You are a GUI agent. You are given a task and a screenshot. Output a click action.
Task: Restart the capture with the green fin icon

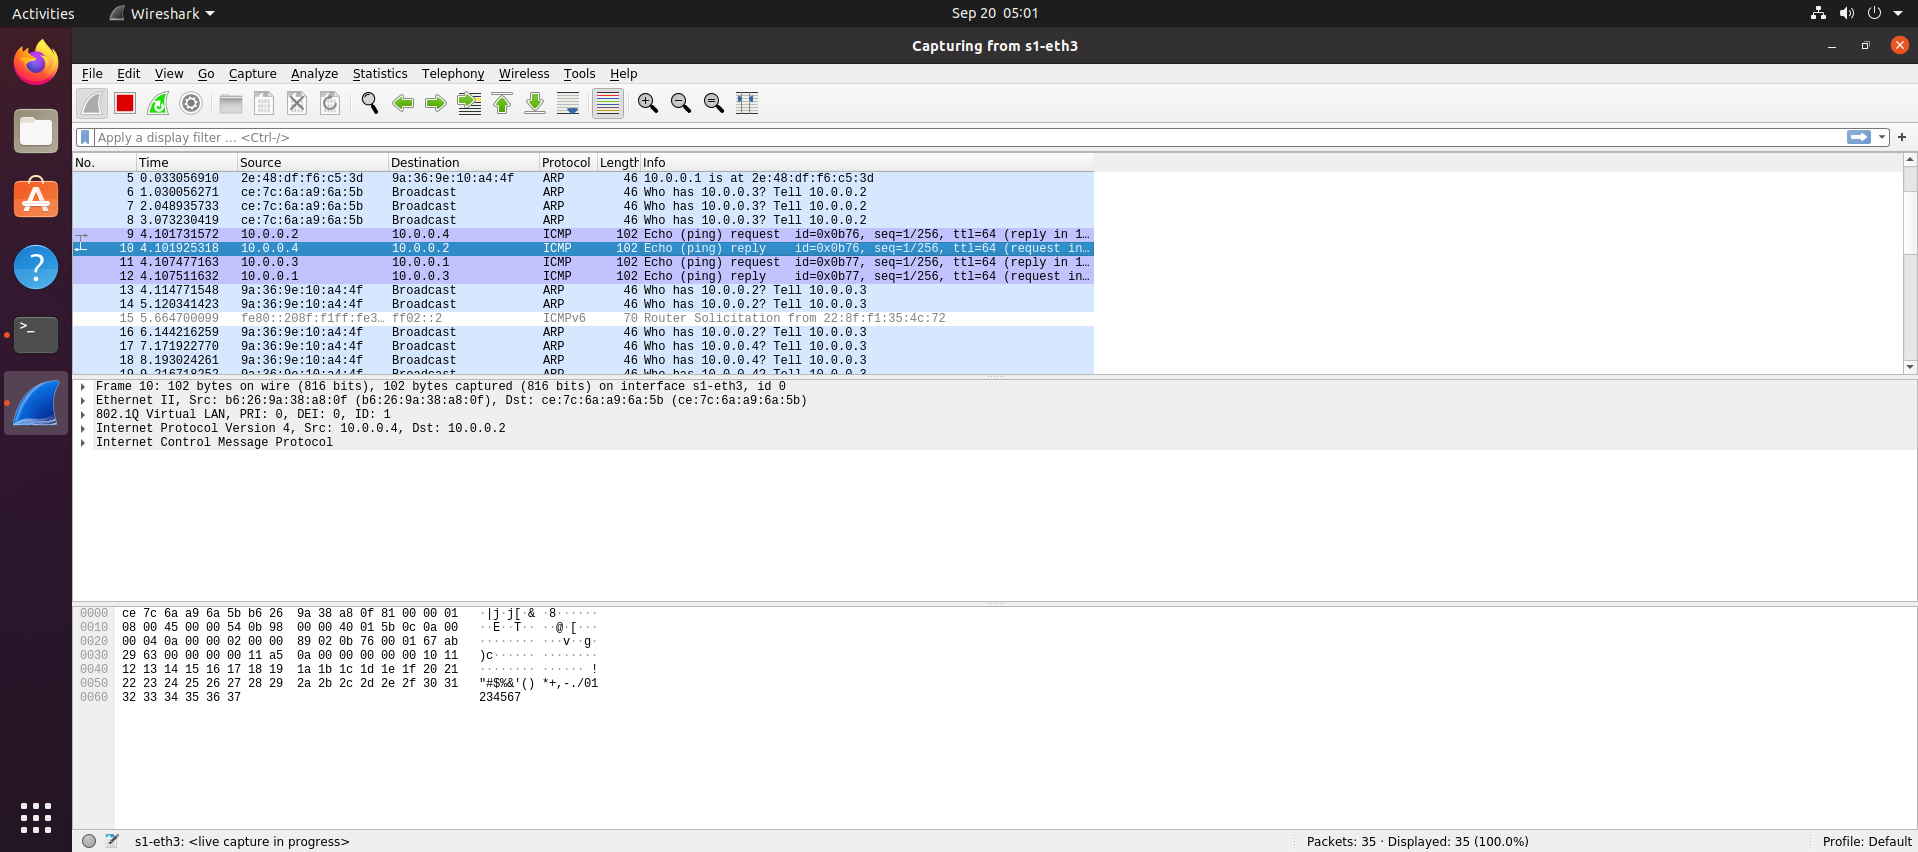tap(158, 103)
